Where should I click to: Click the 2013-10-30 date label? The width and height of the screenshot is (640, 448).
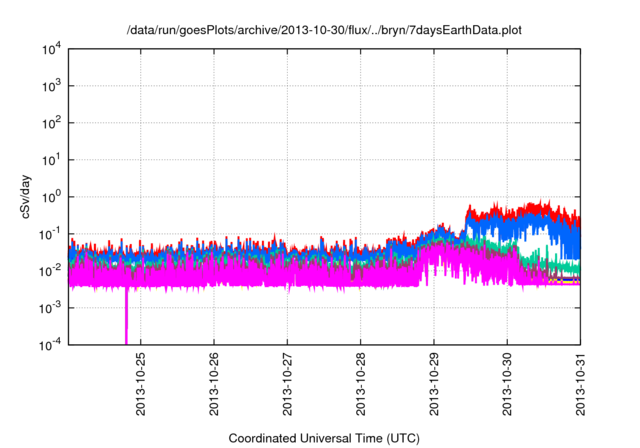507,384
